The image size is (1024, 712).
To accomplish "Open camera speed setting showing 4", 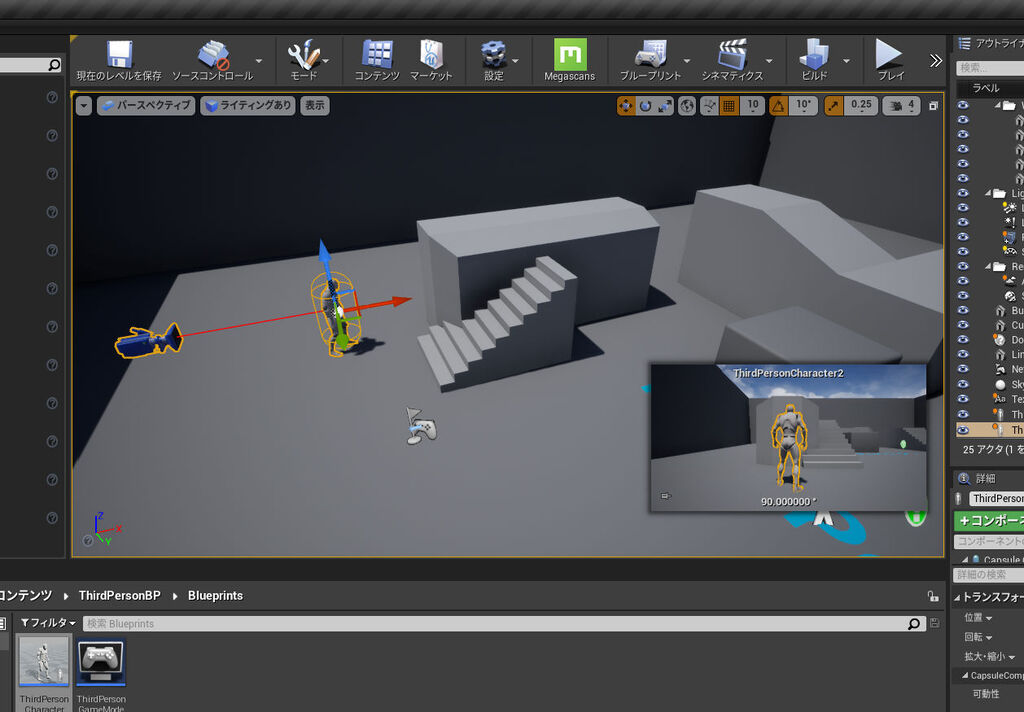I will pyautogui.click(x=902, y=106).
